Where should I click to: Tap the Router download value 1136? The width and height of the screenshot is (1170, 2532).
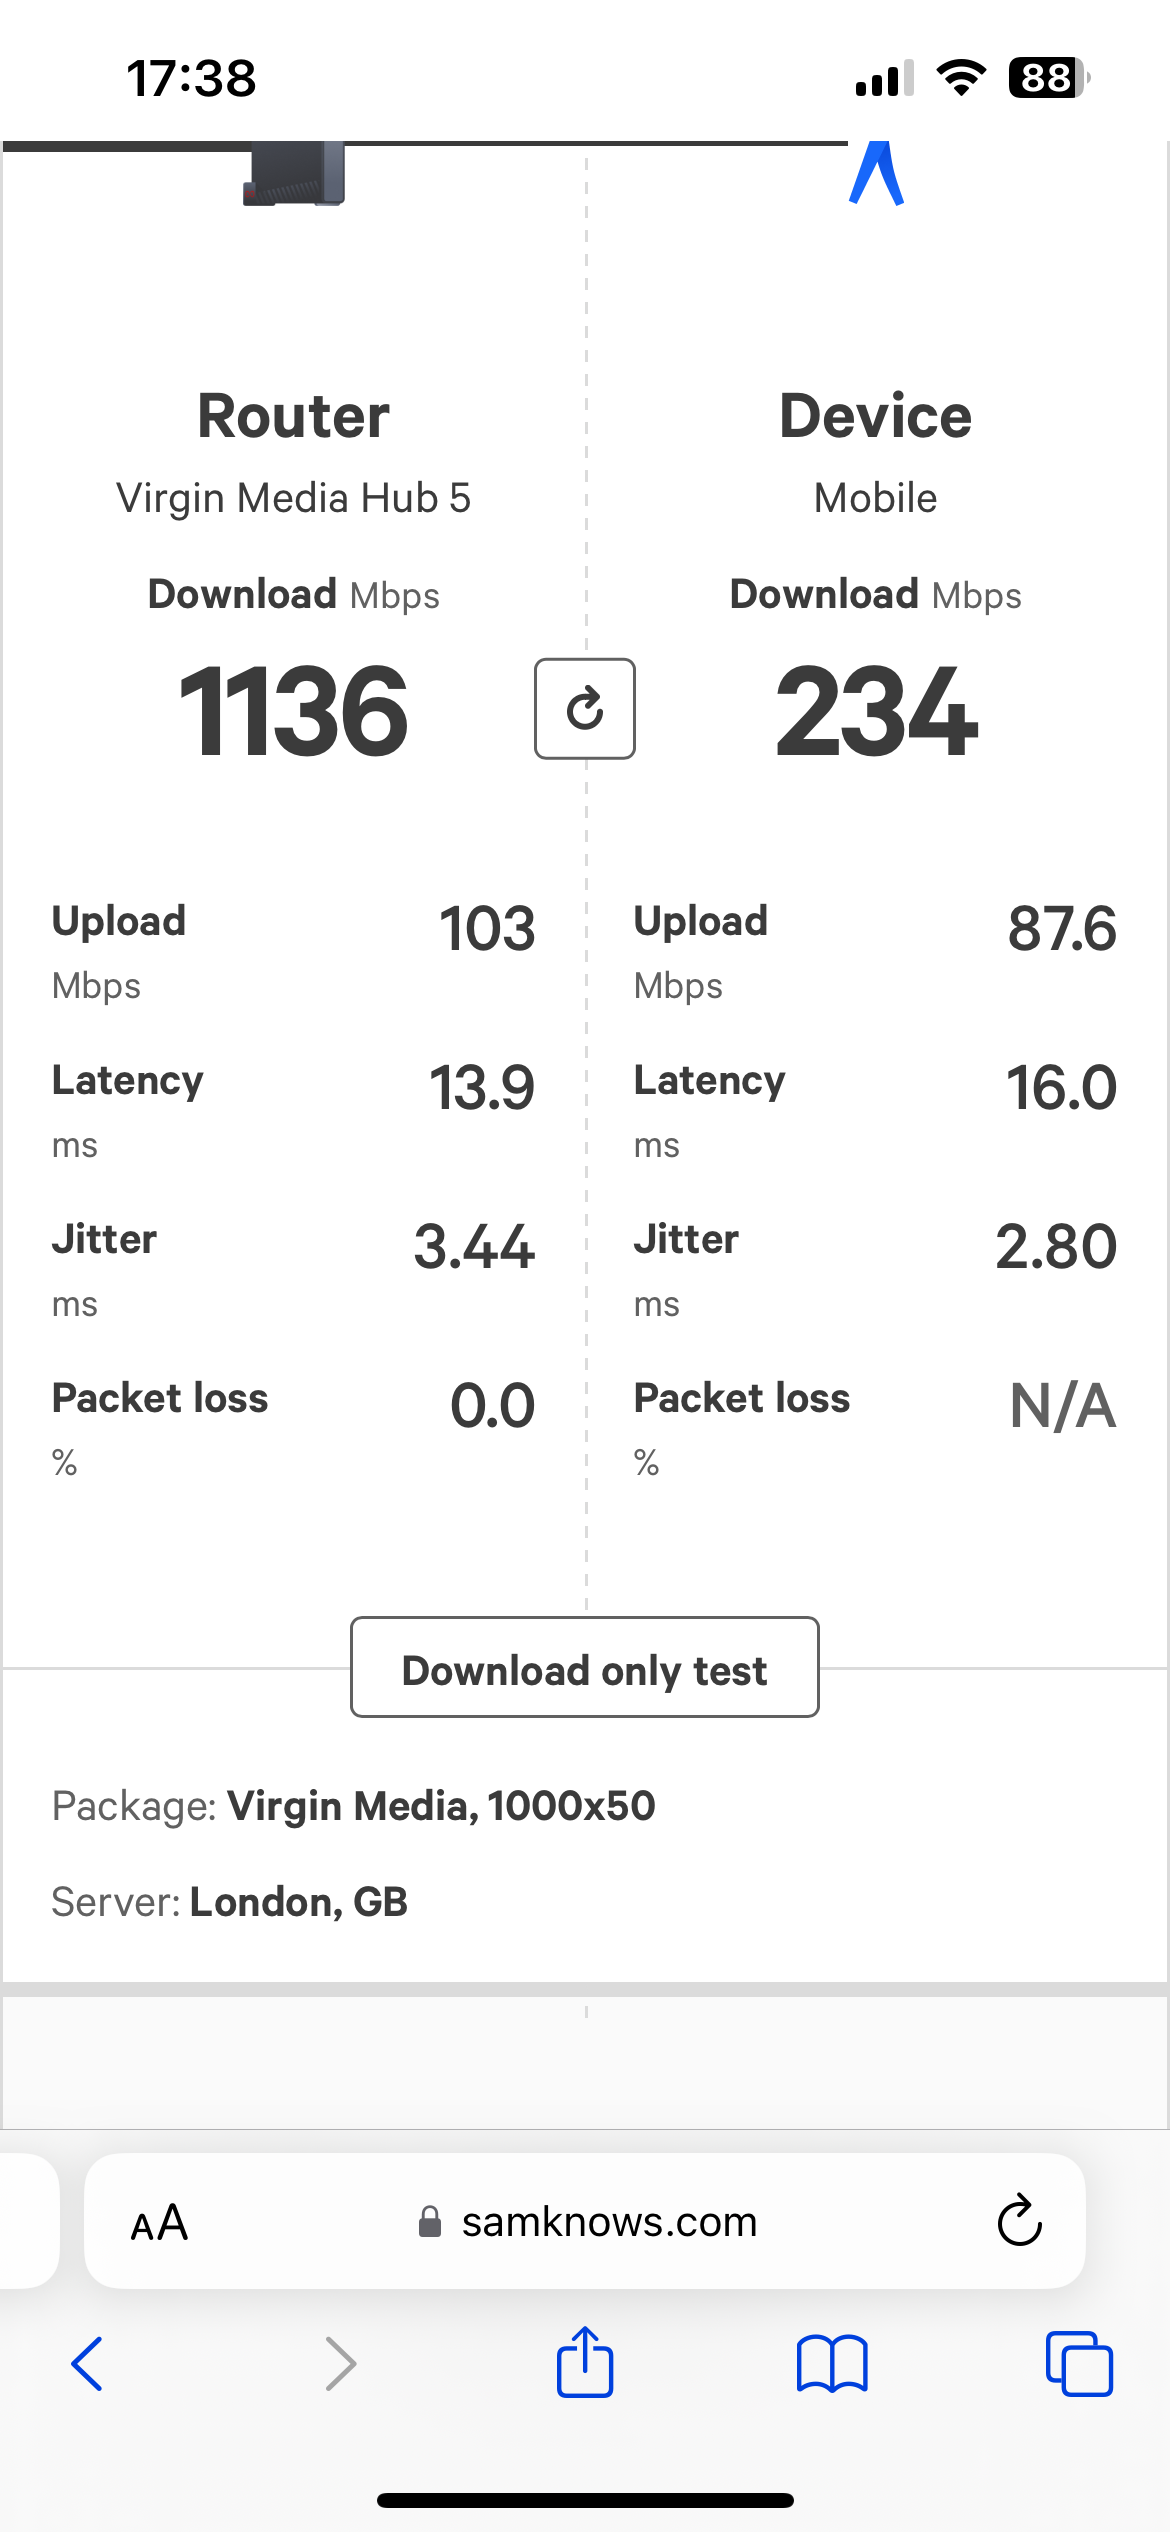293,711
